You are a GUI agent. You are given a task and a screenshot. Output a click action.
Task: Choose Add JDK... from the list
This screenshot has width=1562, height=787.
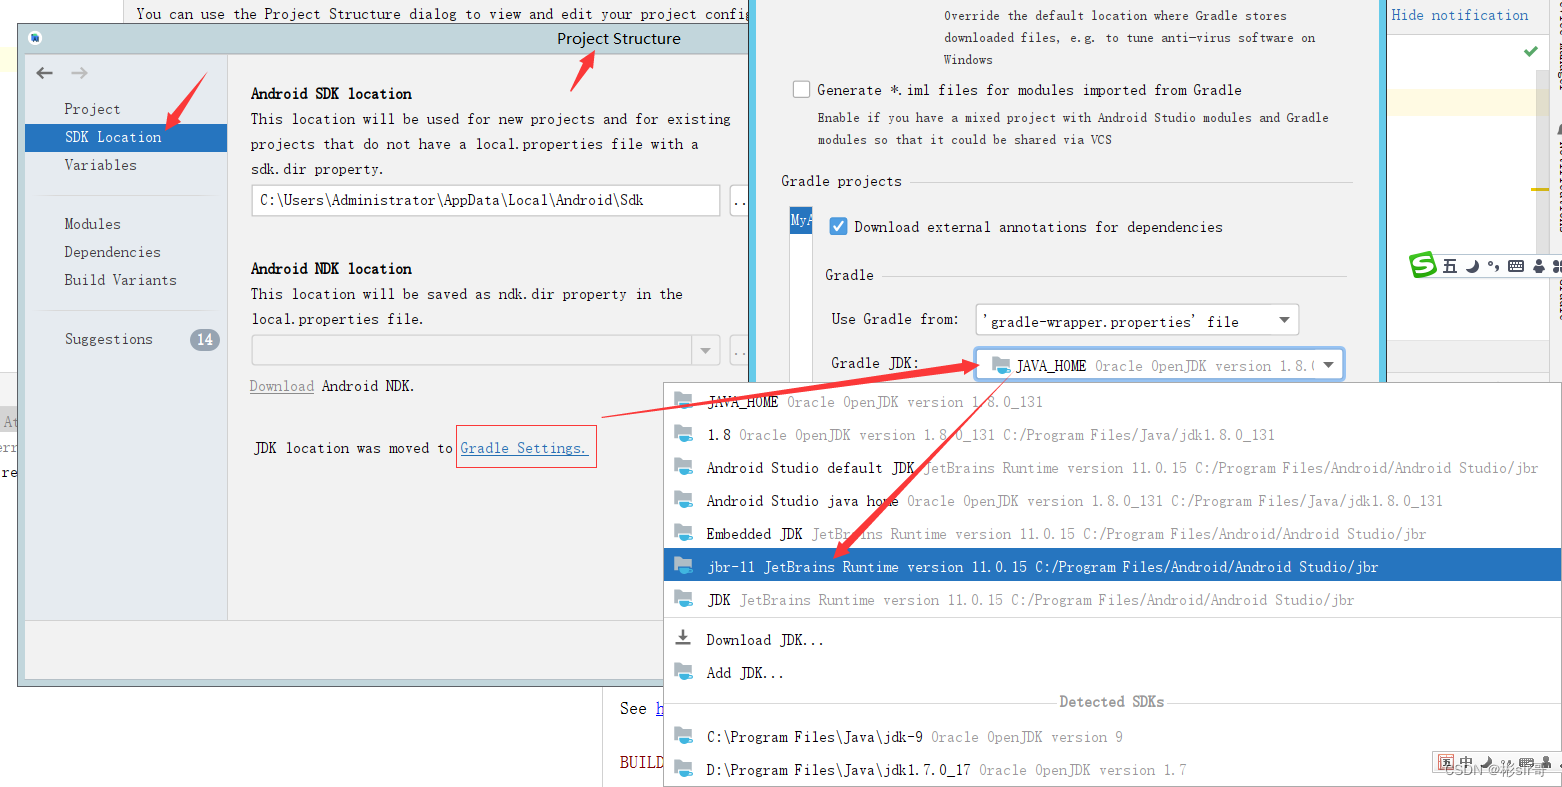pyautogui.click(x=1112, y=672)
